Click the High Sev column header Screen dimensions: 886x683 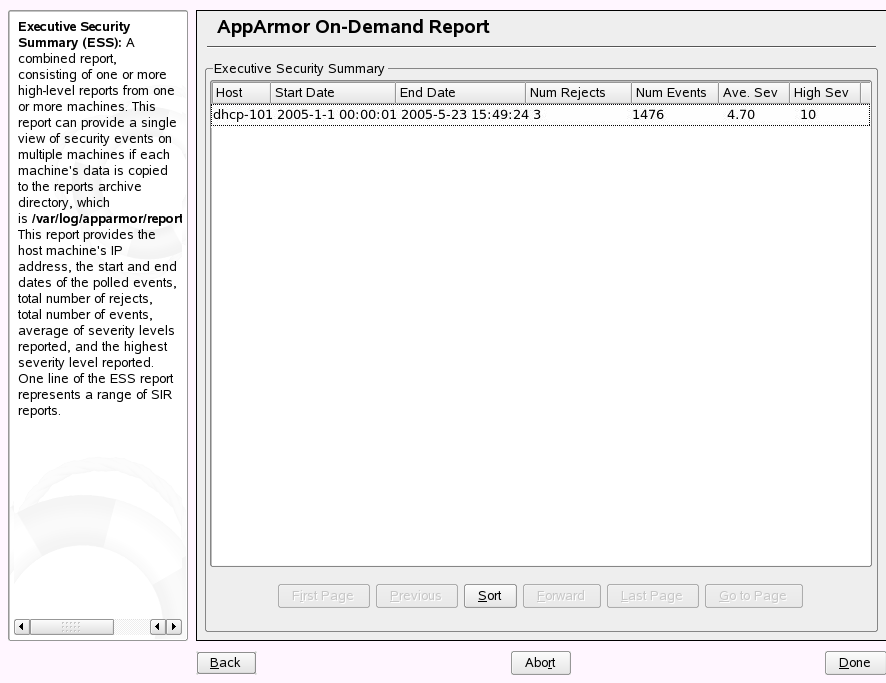tap(824, 93)
